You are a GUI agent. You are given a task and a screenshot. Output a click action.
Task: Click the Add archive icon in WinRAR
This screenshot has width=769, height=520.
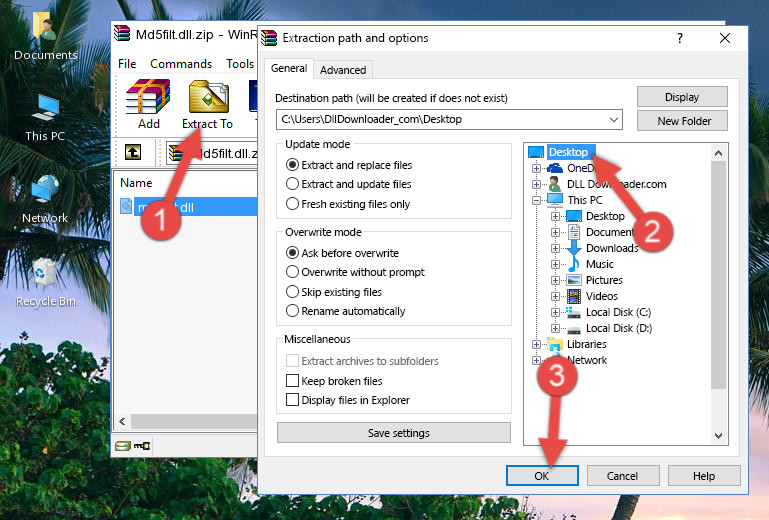tap(148, 97)
